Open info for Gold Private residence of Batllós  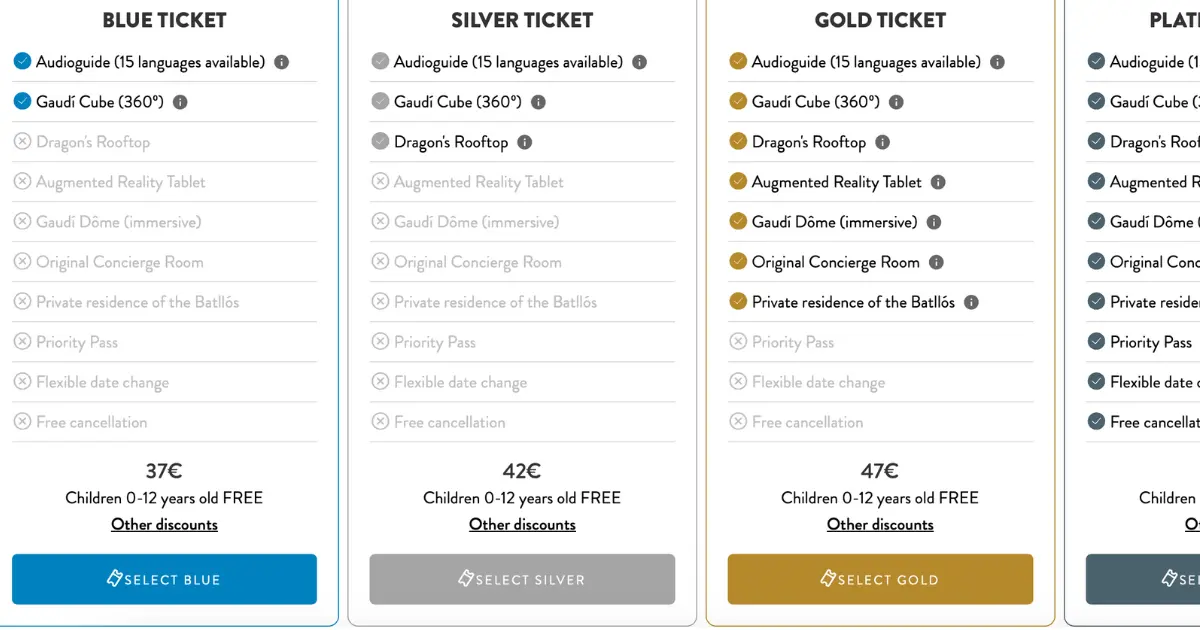click(x=971, y=302)
